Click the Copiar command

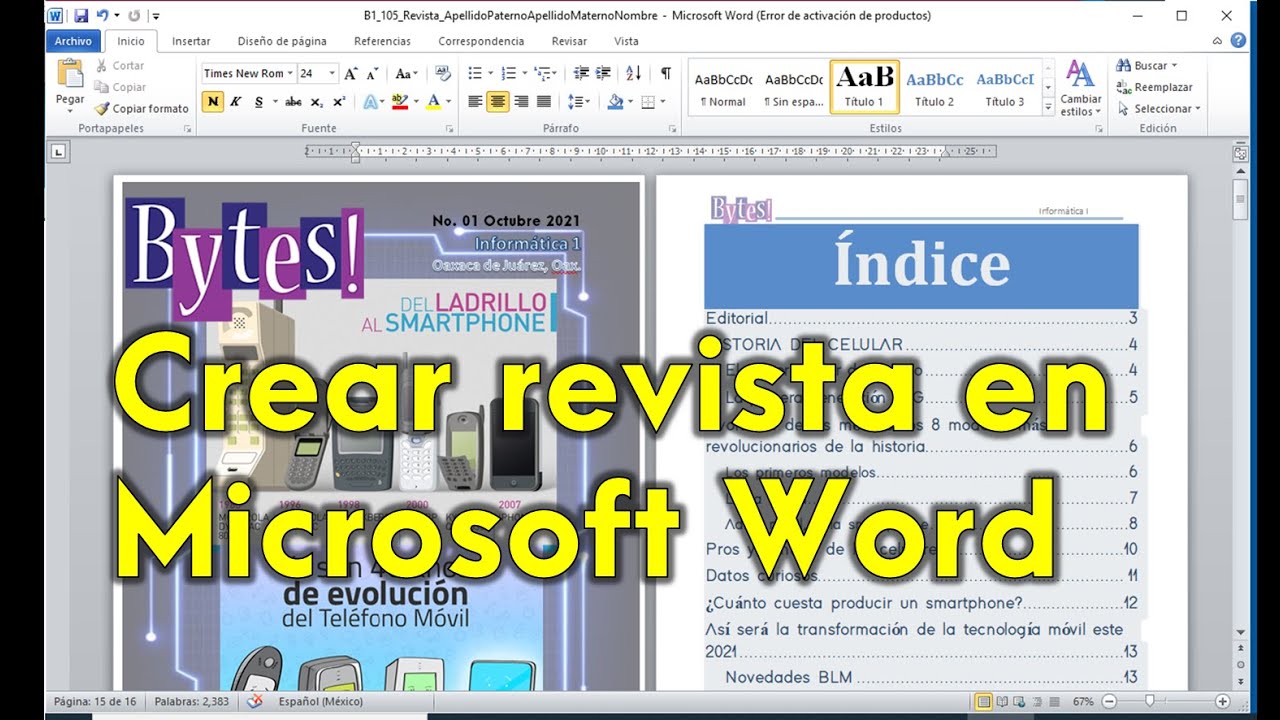click(x=119, y=87)
